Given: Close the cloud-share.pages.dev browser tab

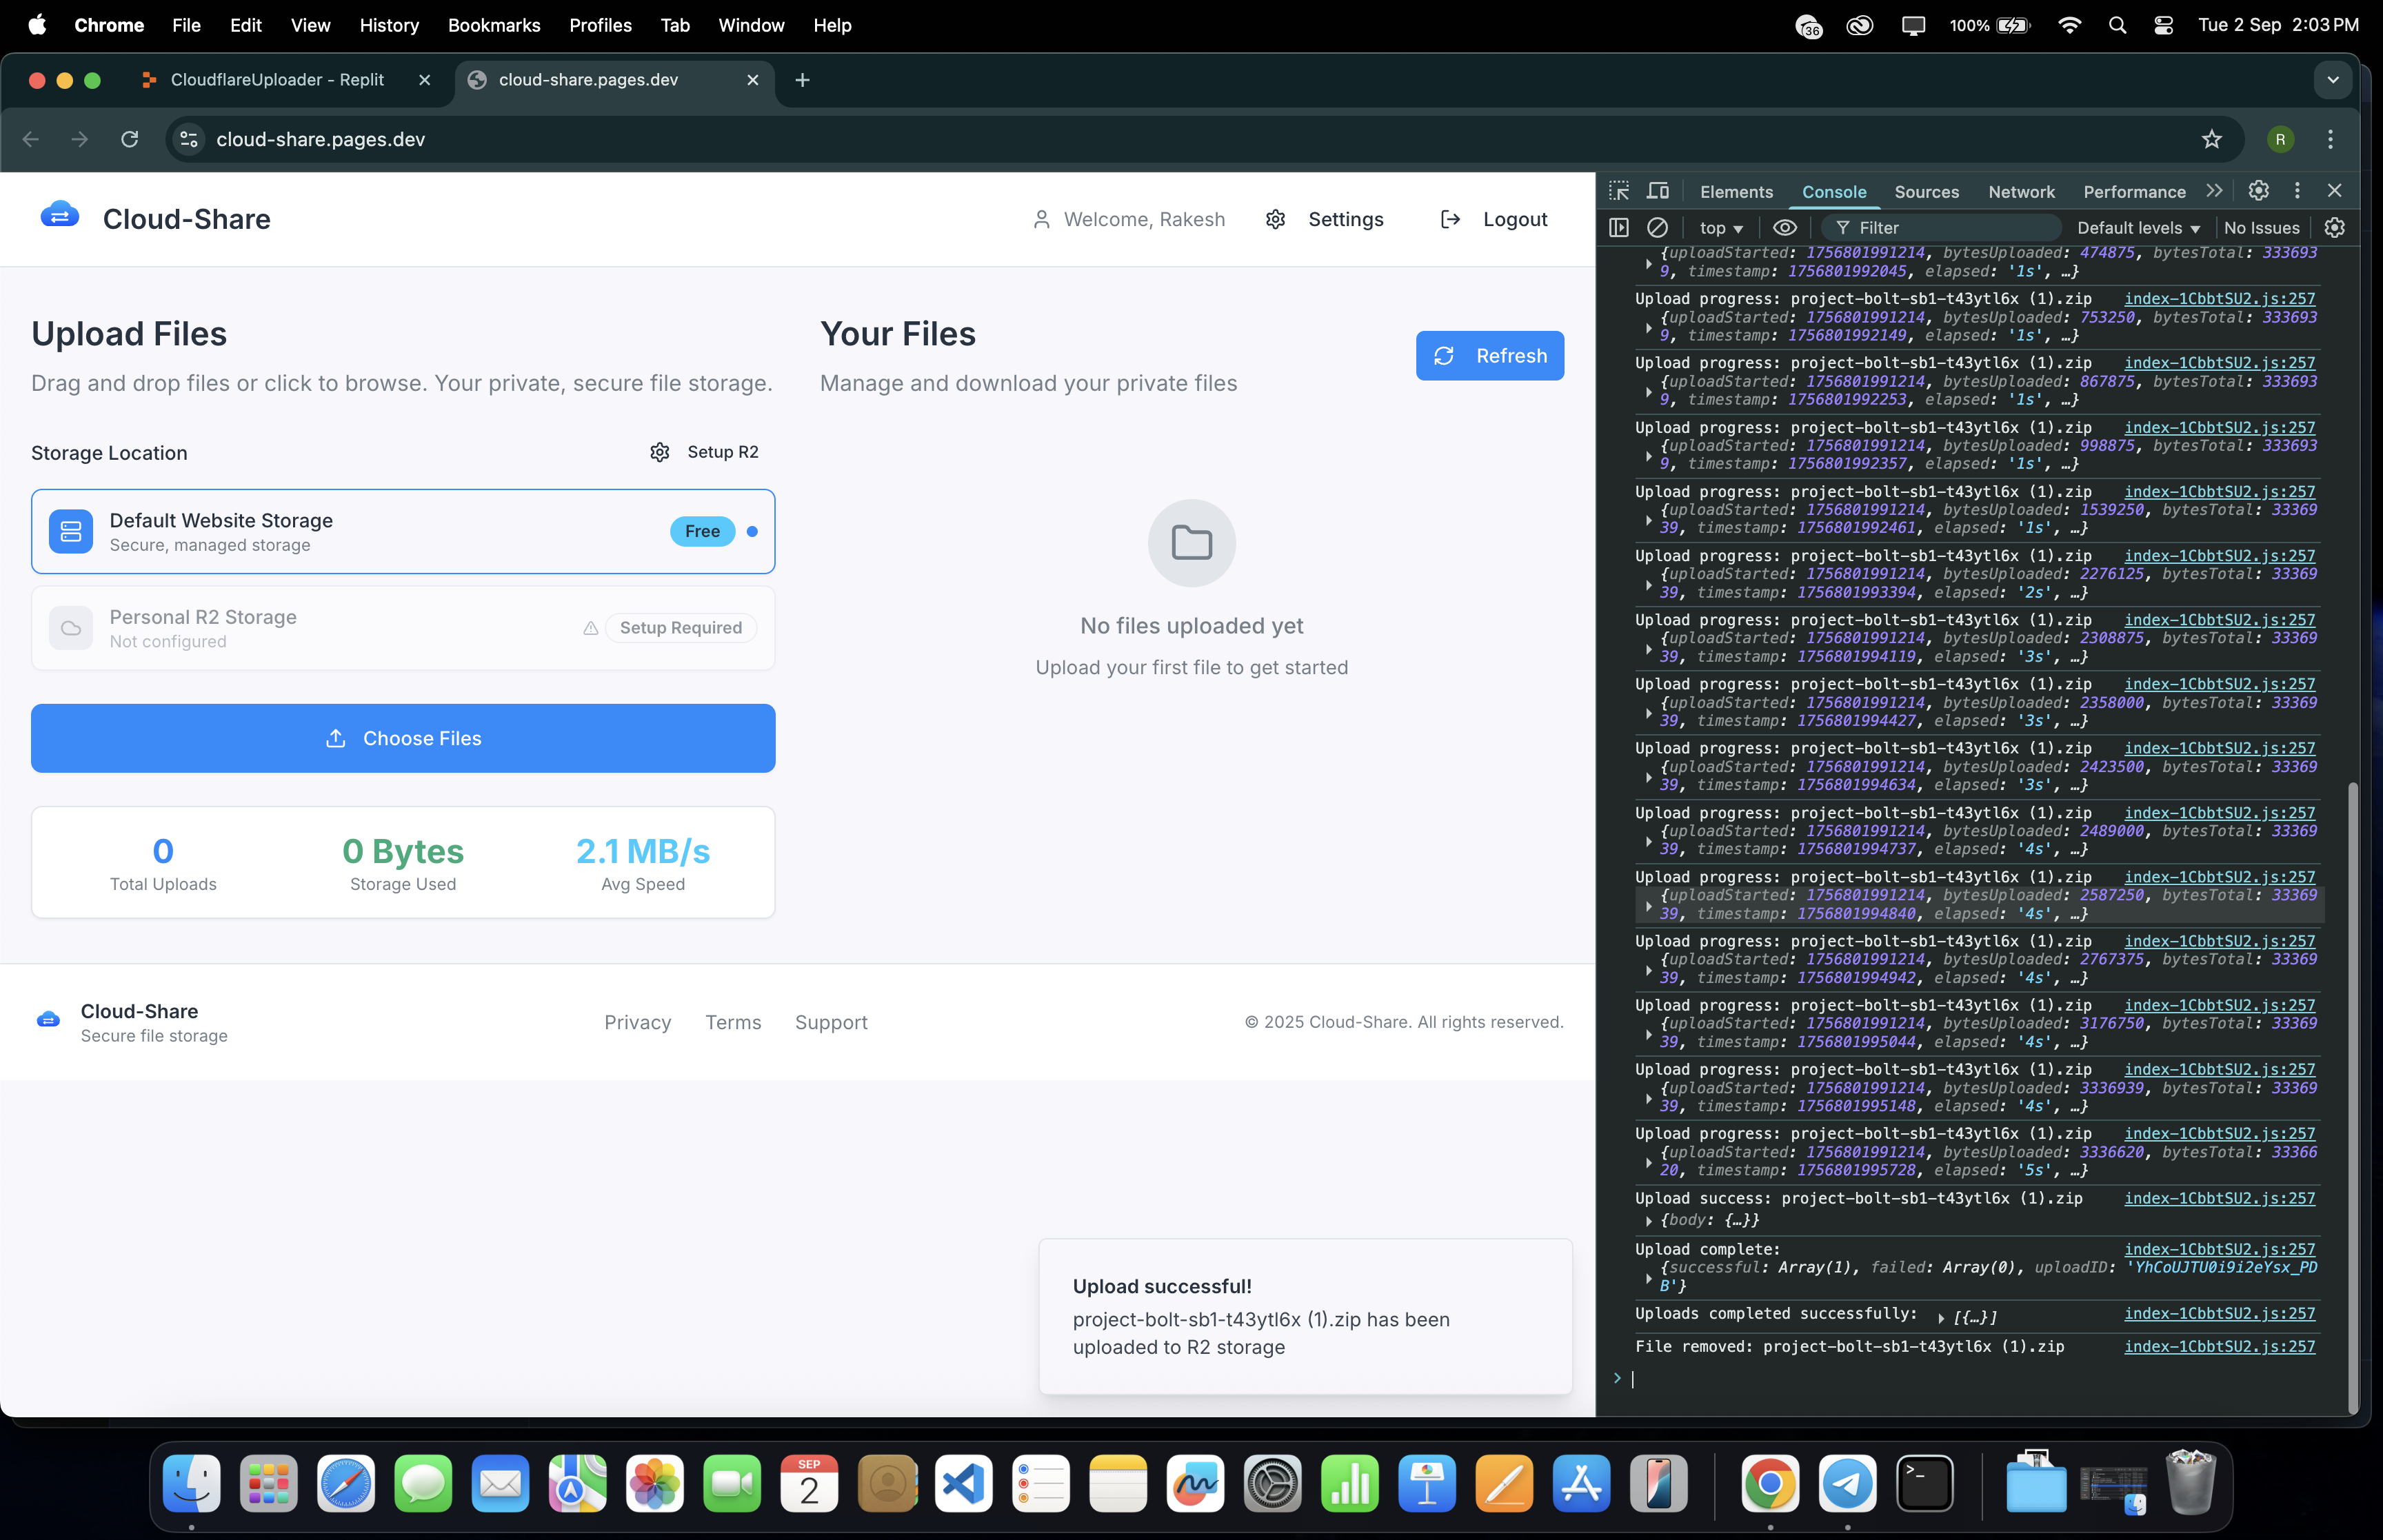Looking at the screenshot, I should tap(753, 80).
